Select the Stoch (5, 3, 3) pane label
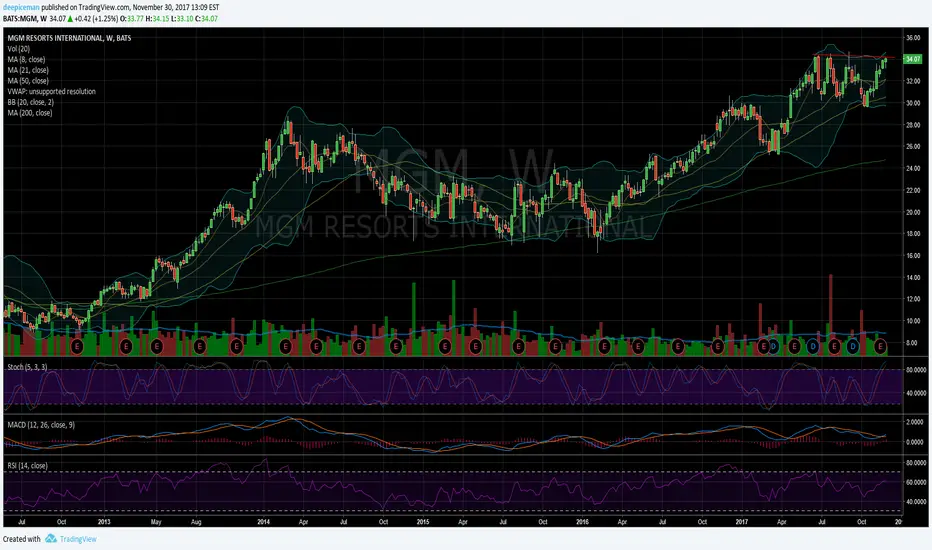The image size is (932, 550). click(27, 367)
